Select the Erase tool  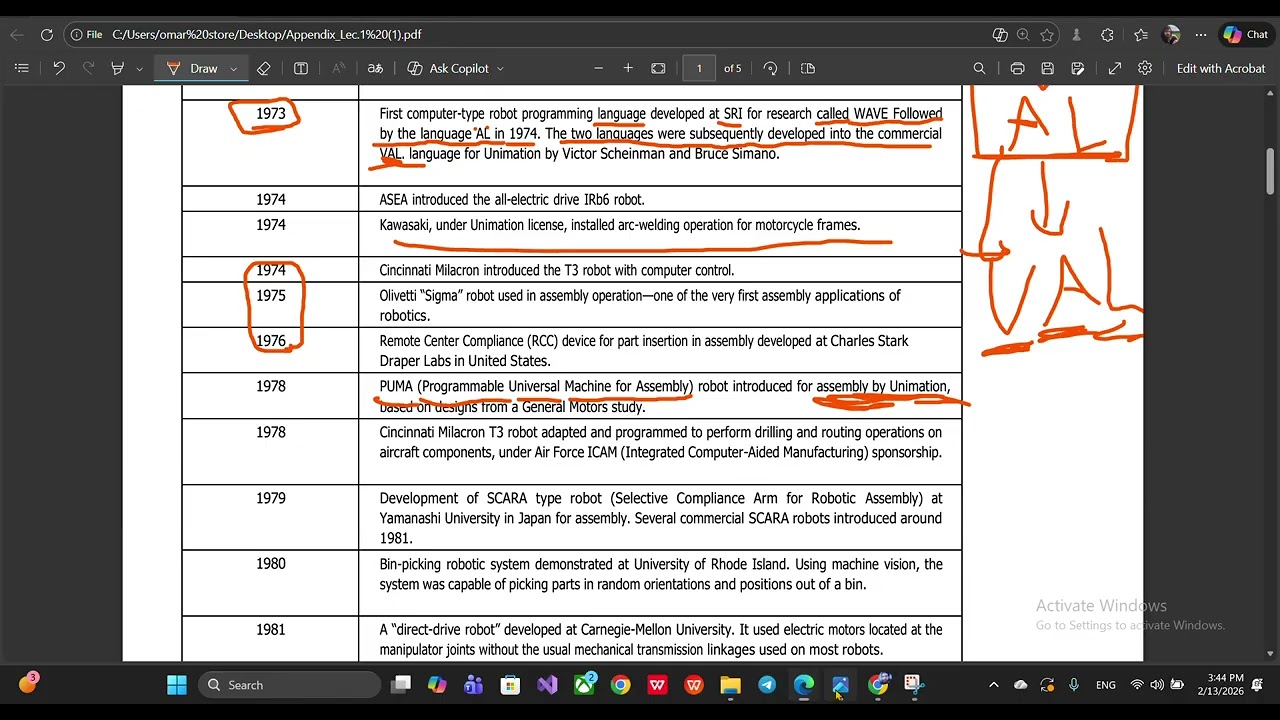(x=264, y=68)
